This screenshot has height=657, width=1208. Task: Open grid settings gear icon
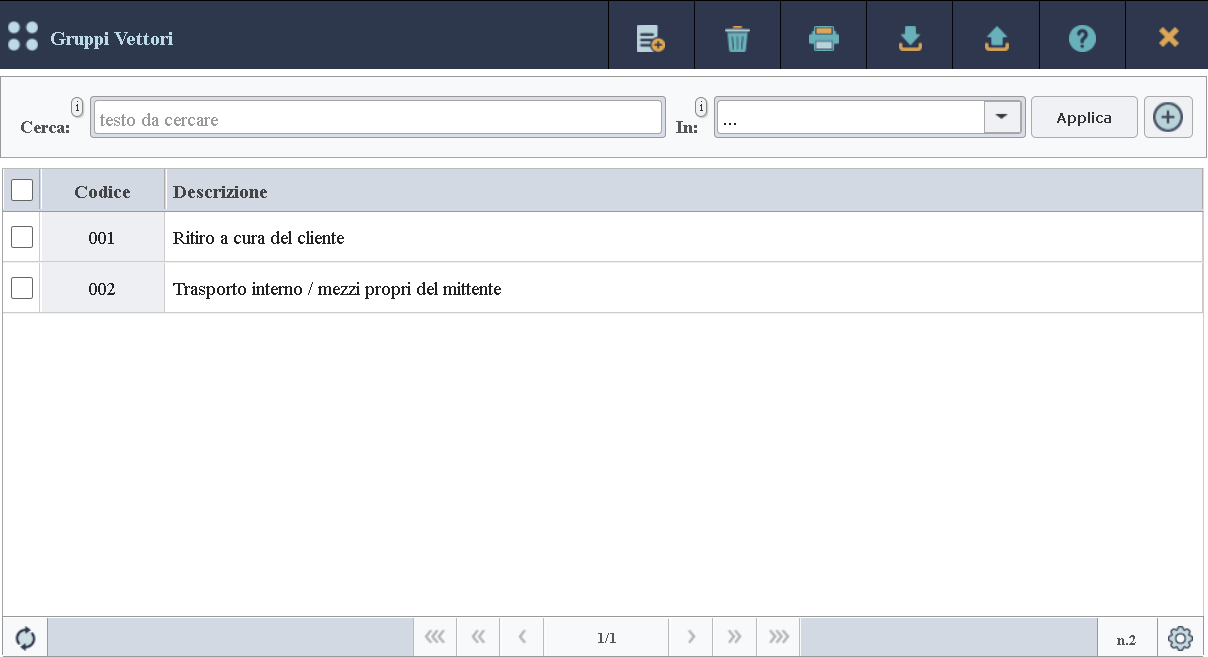click(x=1181, y=638)
